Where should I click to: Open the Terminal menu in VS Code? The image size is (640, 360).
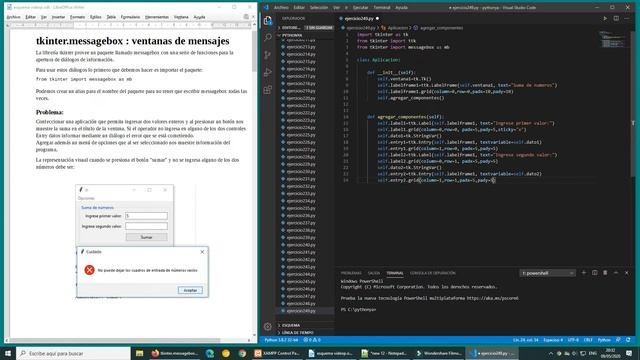coord(382,7)
